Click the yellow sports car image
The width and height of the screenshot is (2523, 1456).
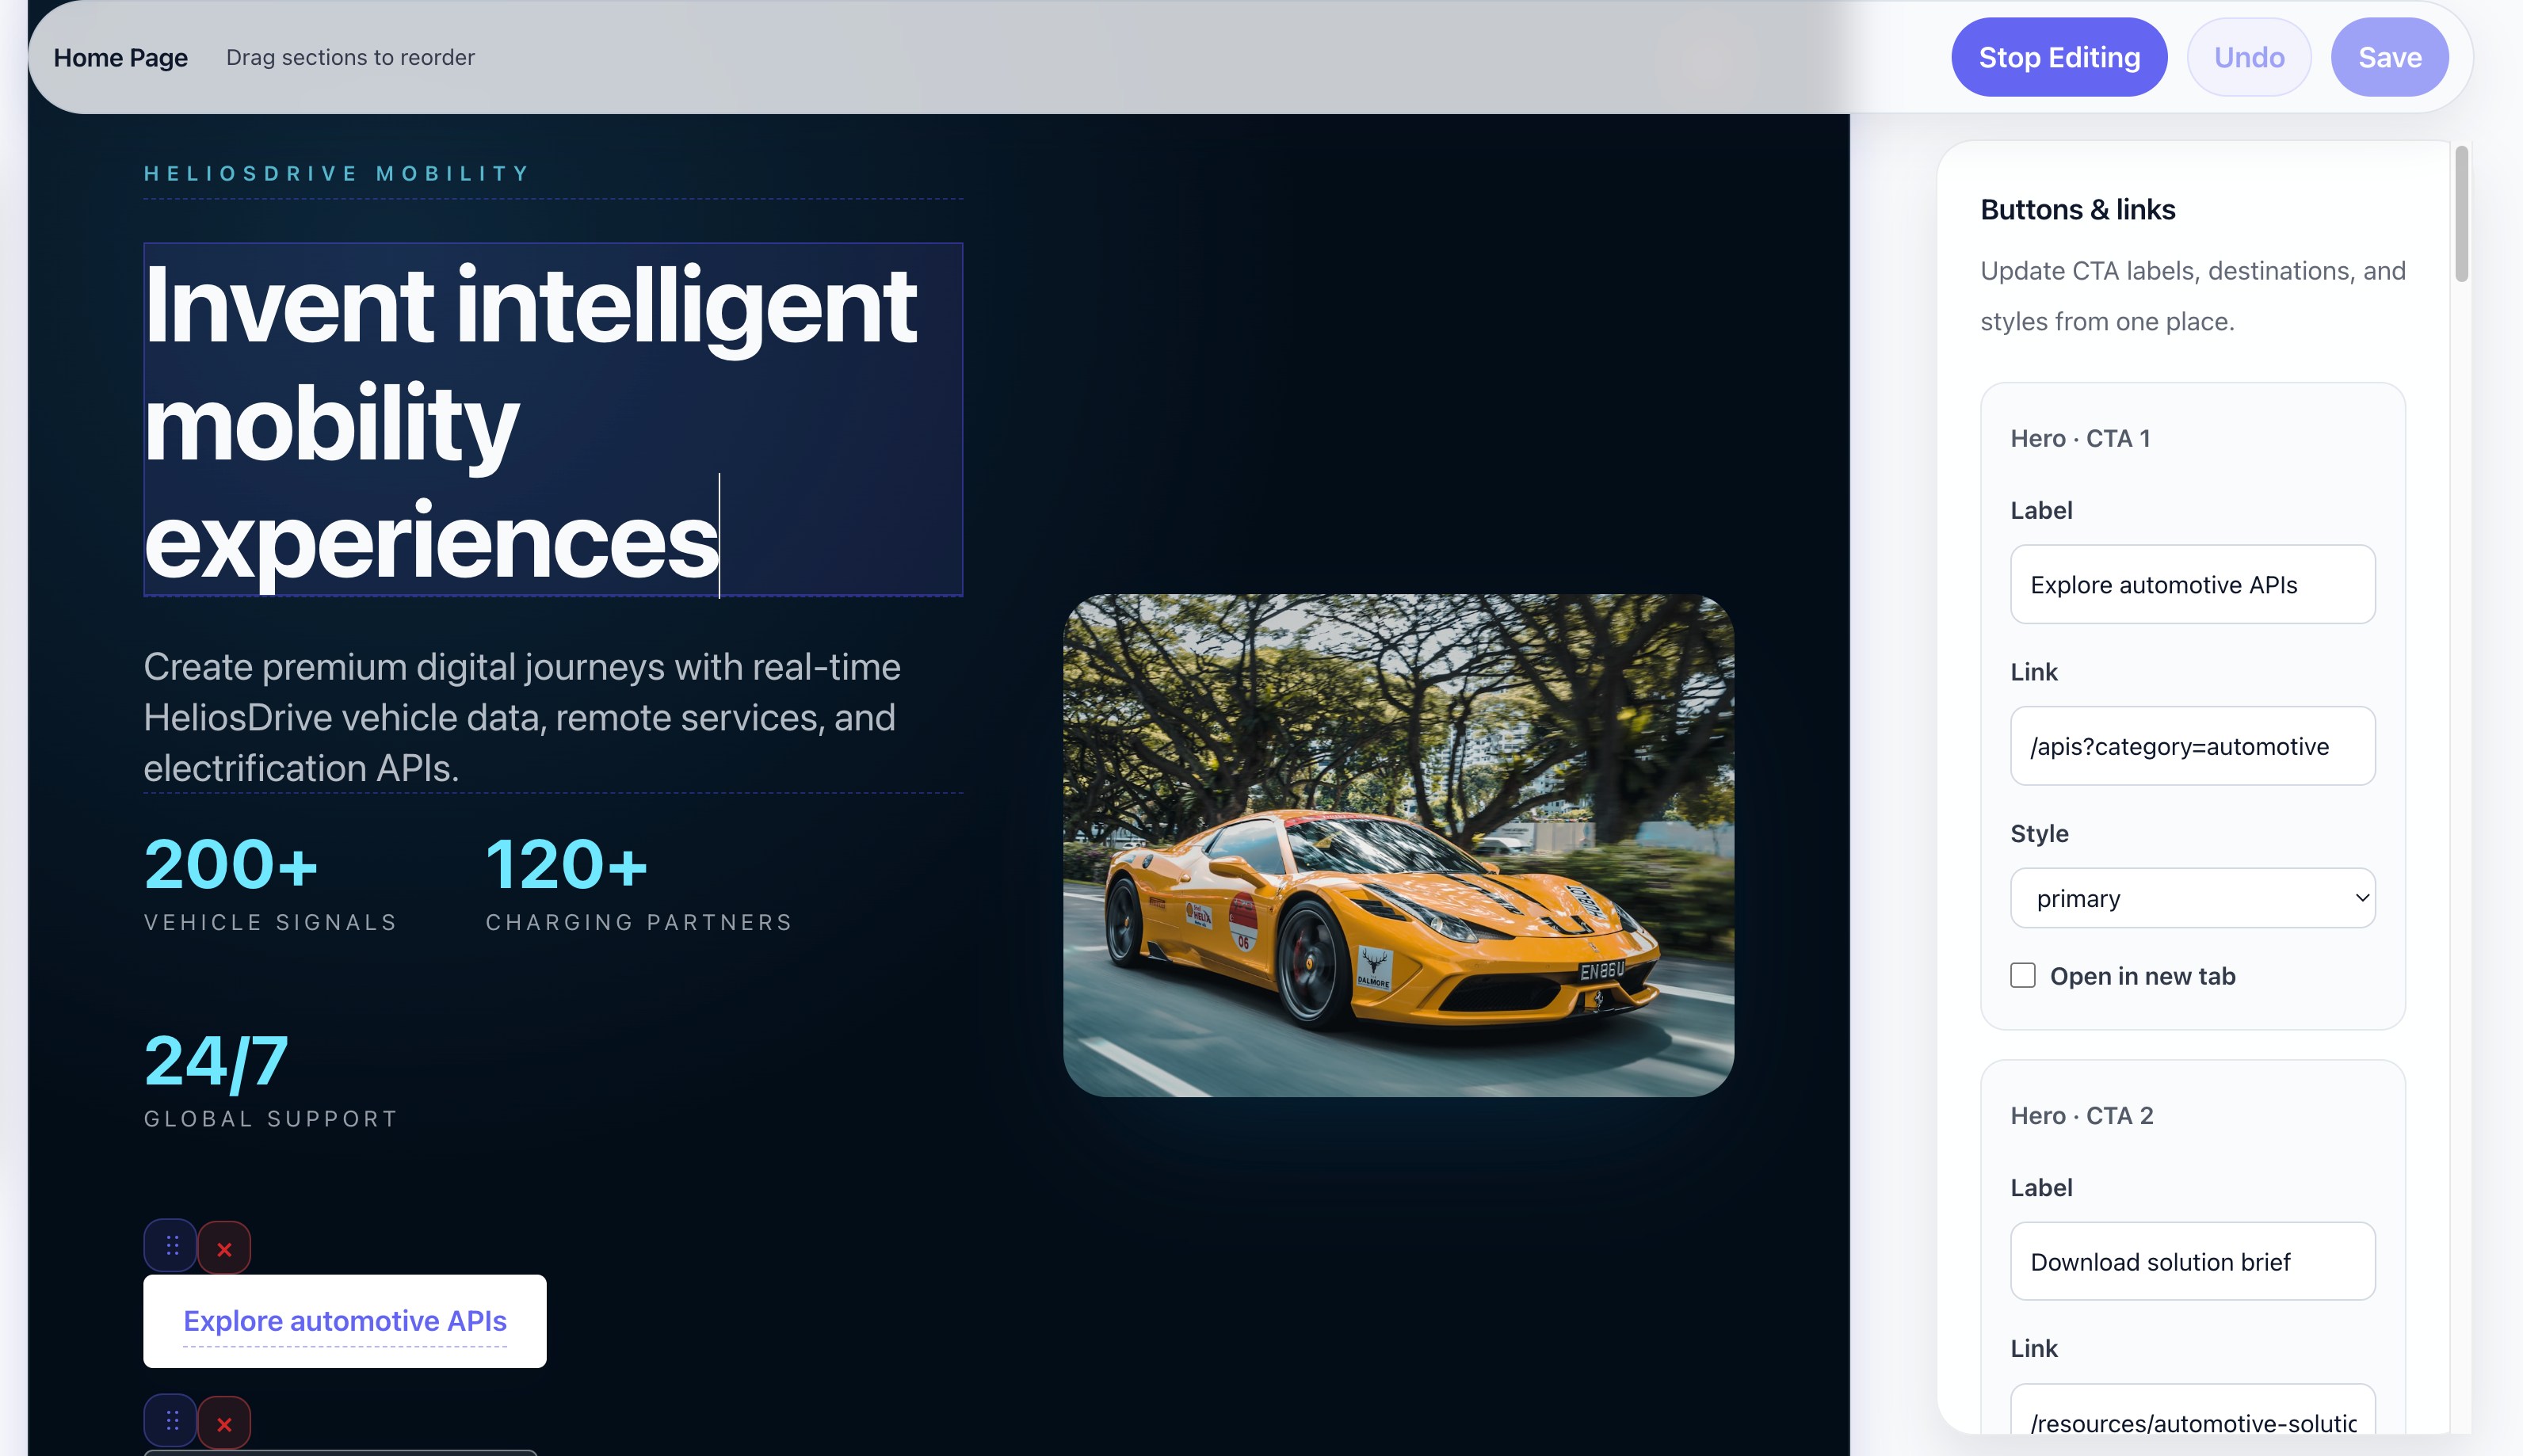[1397, 845]
